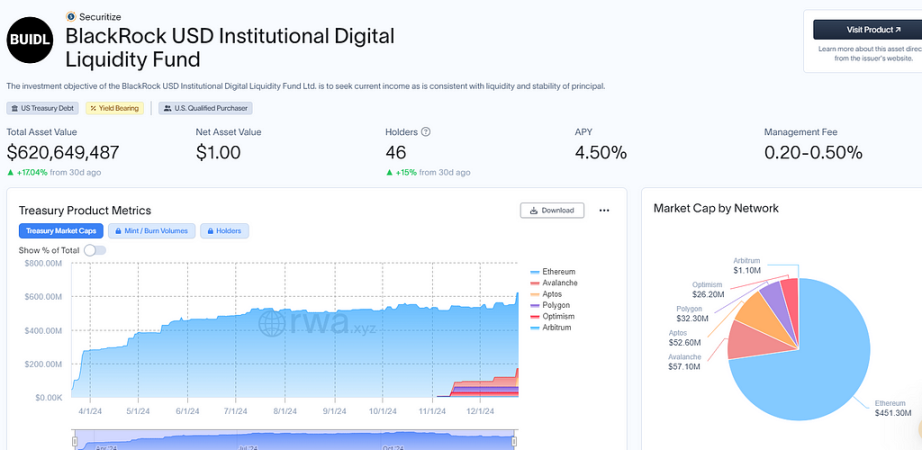
Task: Switch to Treasury Market Caps tab
Action: [x=61, y=231]
